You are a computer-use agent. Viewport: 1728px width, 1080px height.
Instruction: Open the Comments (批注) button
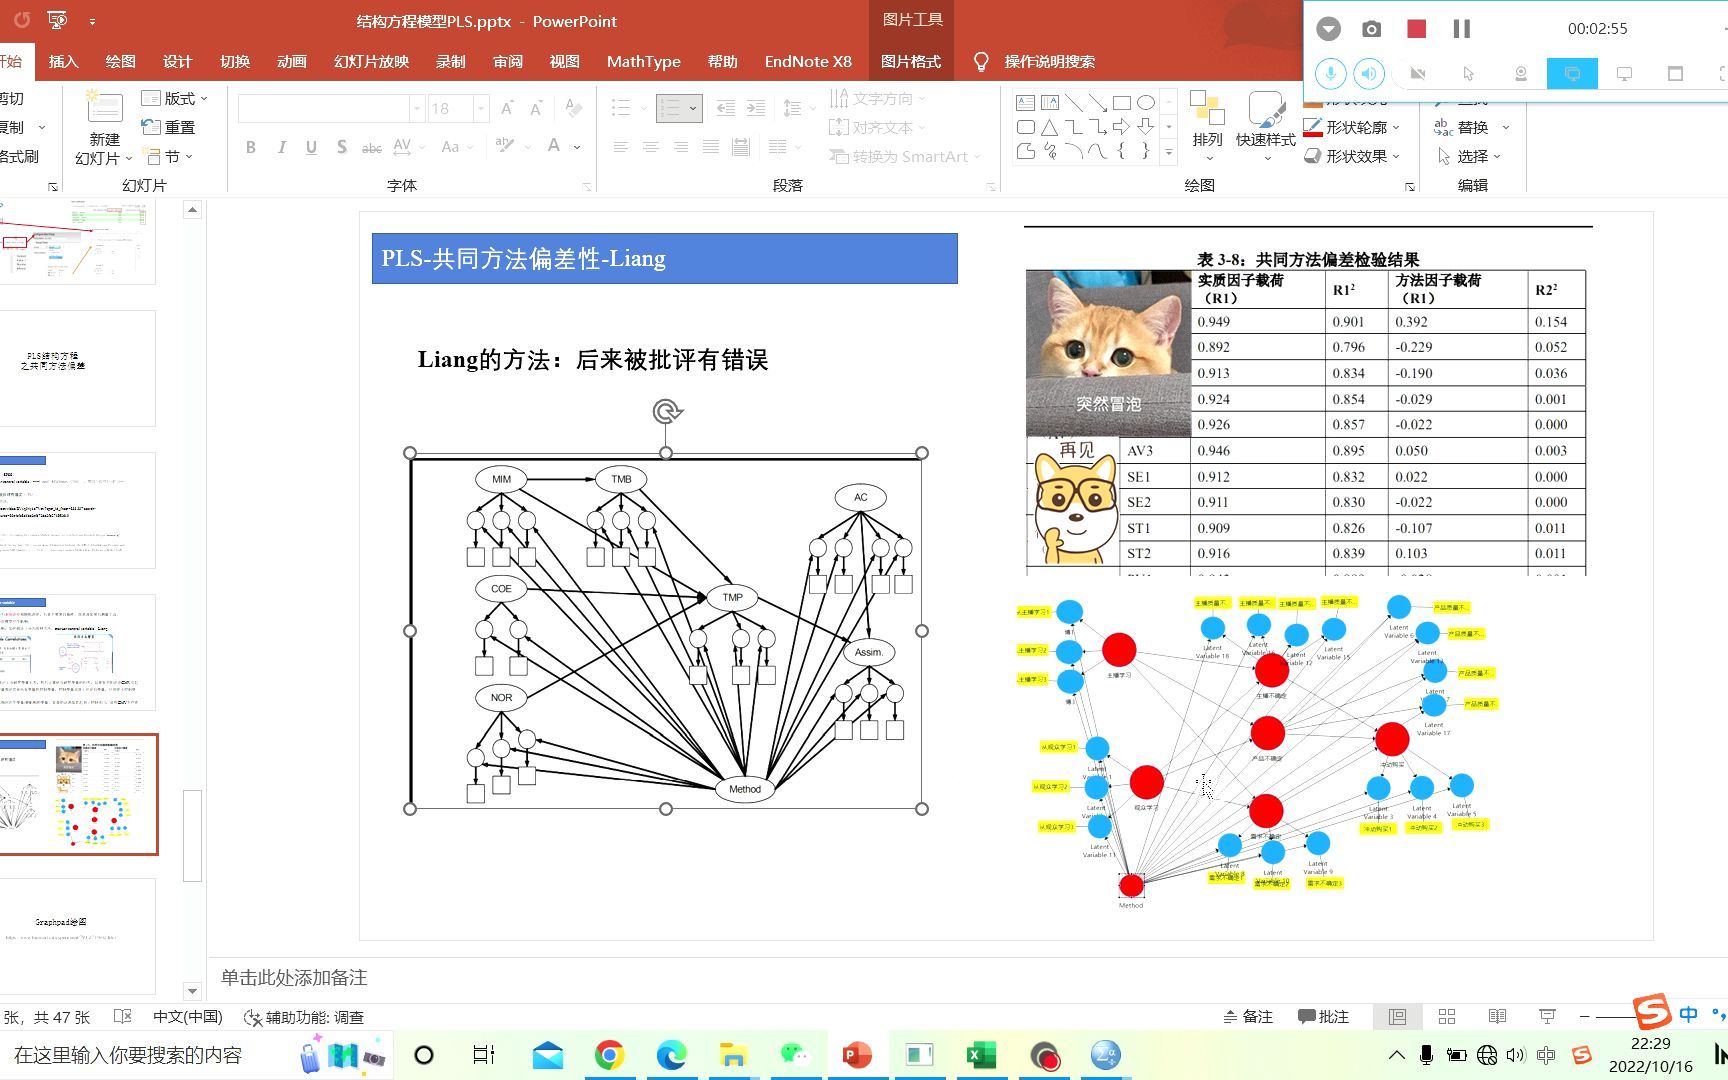click(1323, 1017)
